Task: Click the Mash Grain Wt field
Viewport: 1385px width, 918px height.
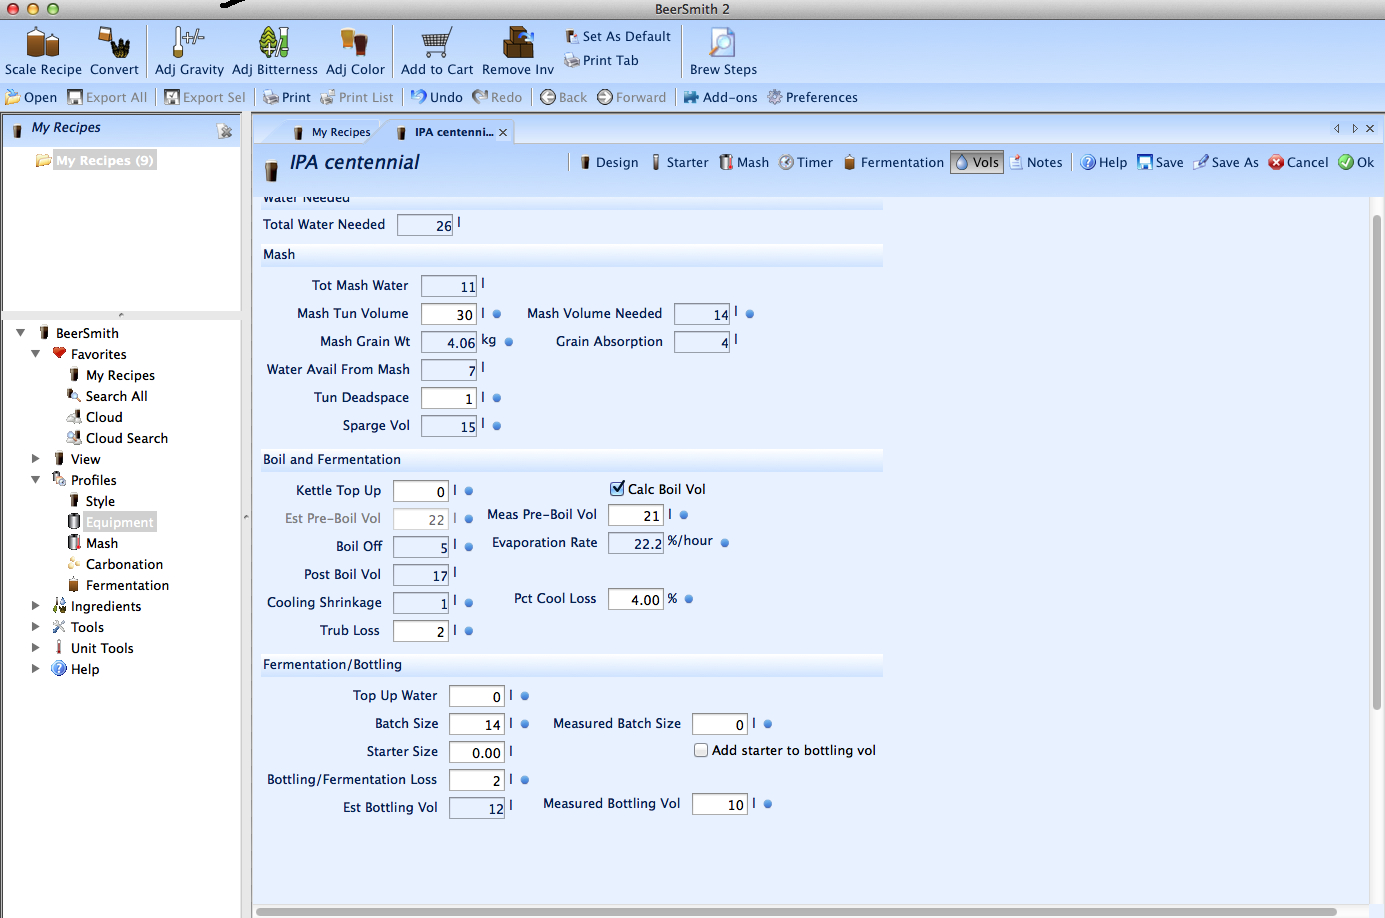Action: click(x=449, y=342)
